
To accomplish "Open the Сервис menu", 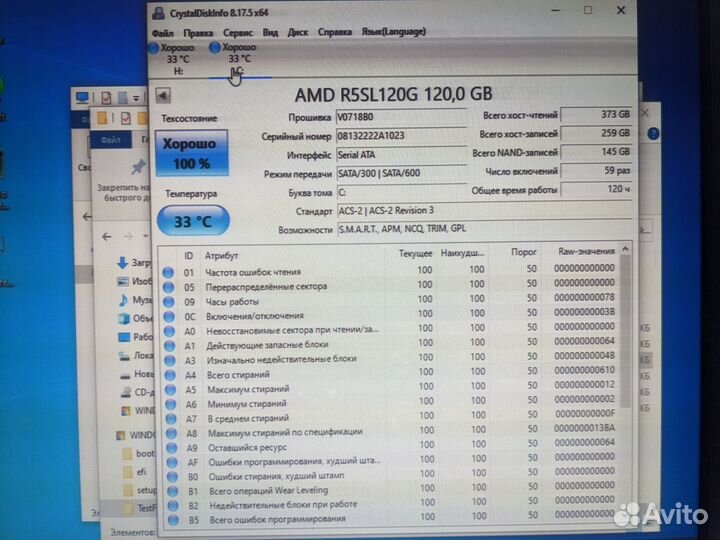I will (x=238, y=33).
